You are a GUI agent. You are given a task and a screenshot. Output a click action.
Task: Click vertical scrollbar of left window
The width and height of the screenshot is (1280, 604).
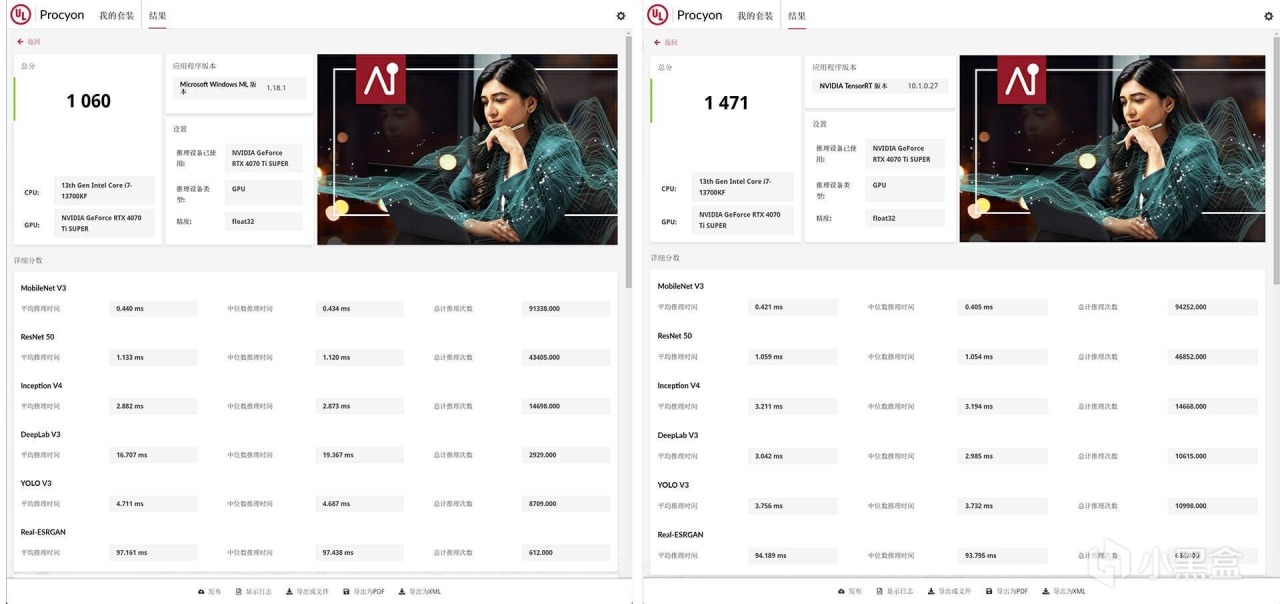(x=628, y=160)
